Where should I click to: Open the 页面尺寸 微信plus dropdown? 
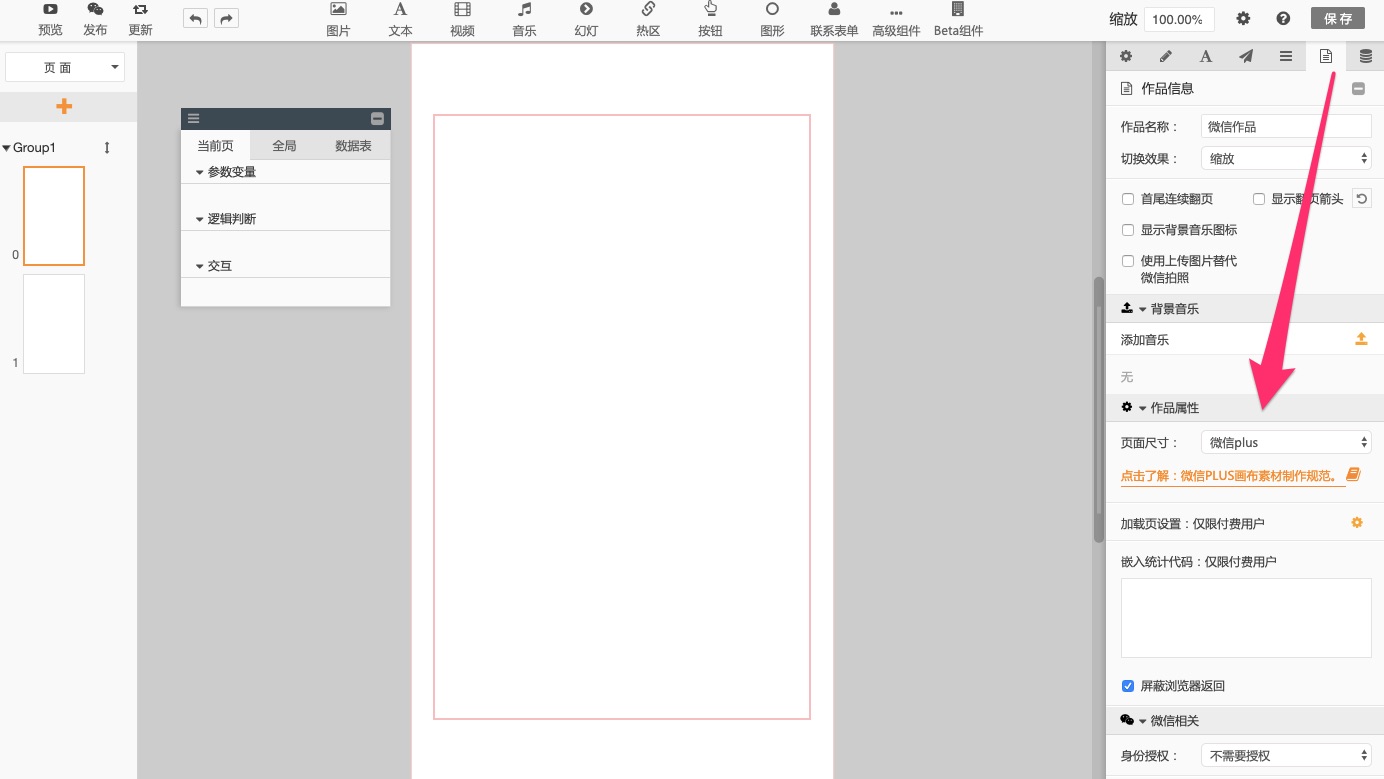[x=1285, y=442]
